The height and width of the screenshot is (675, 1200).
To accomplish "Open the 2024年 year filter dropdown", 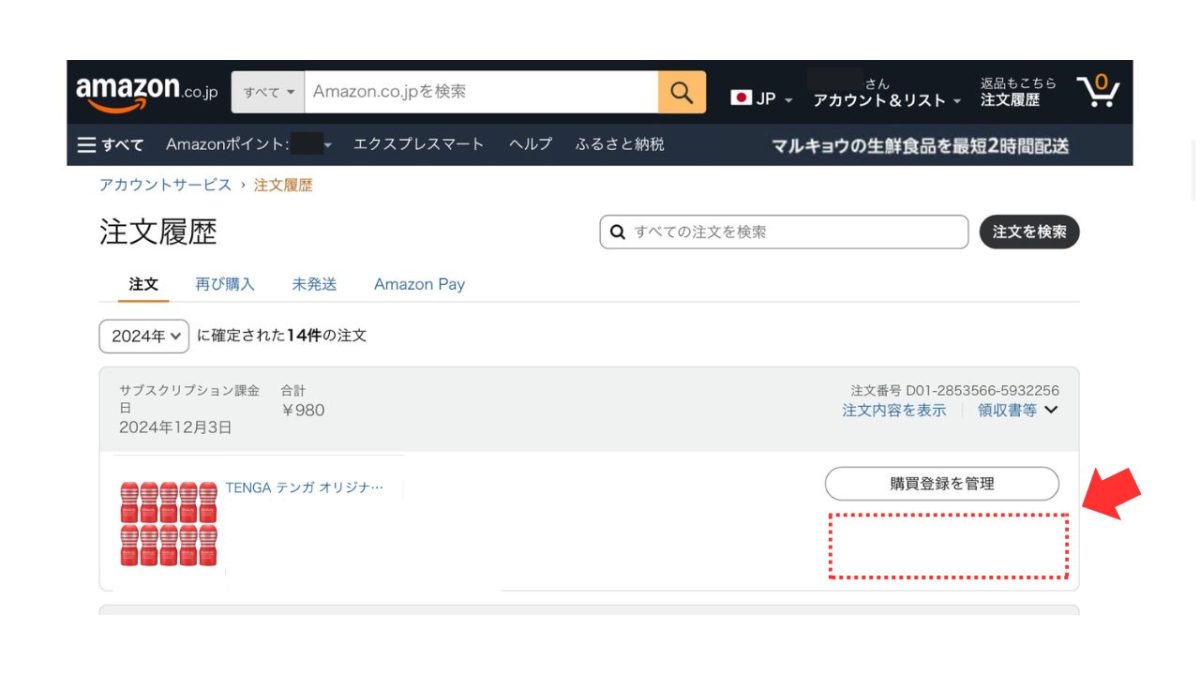I will coord(143,336).
